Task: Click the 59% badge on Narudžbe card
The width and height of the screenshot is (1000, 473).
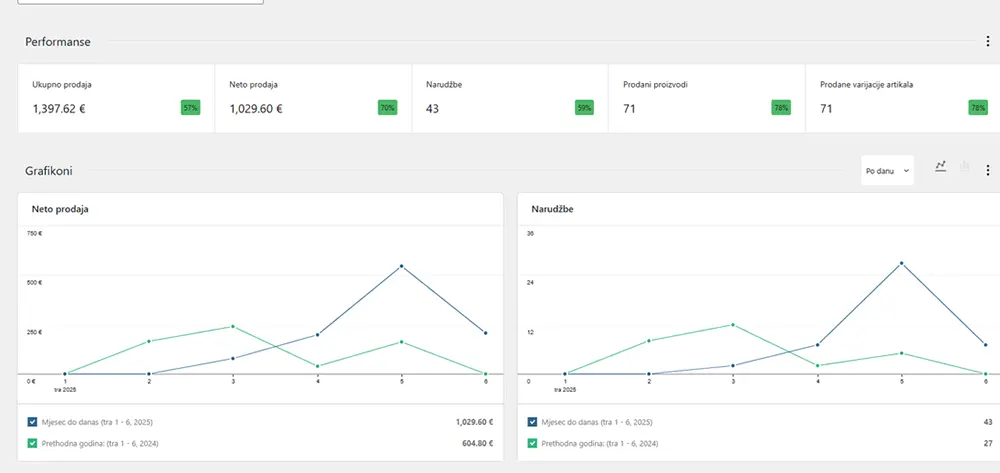Action: (x=584, y=108)
